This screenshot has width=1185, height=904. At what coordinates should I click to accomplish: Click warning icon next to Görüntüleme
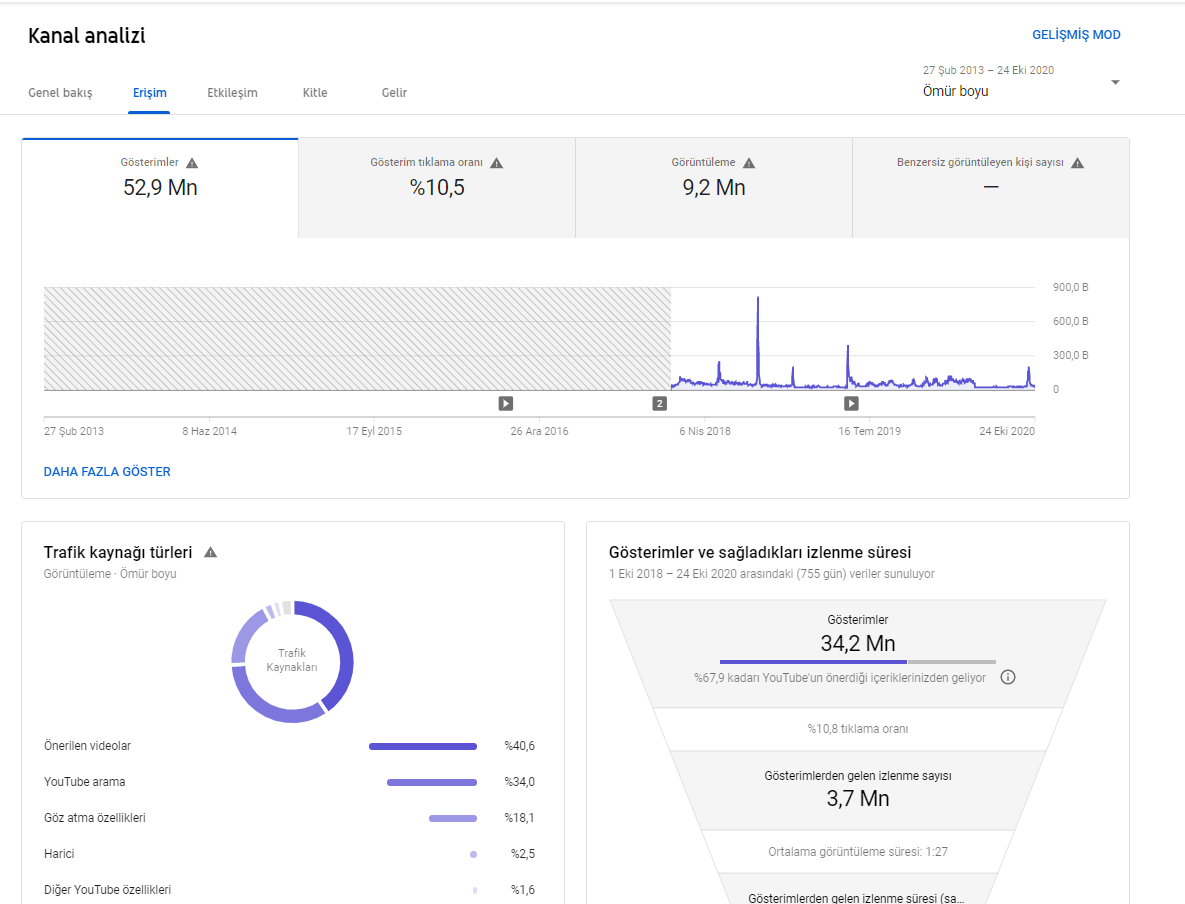(x=749, y=163)
